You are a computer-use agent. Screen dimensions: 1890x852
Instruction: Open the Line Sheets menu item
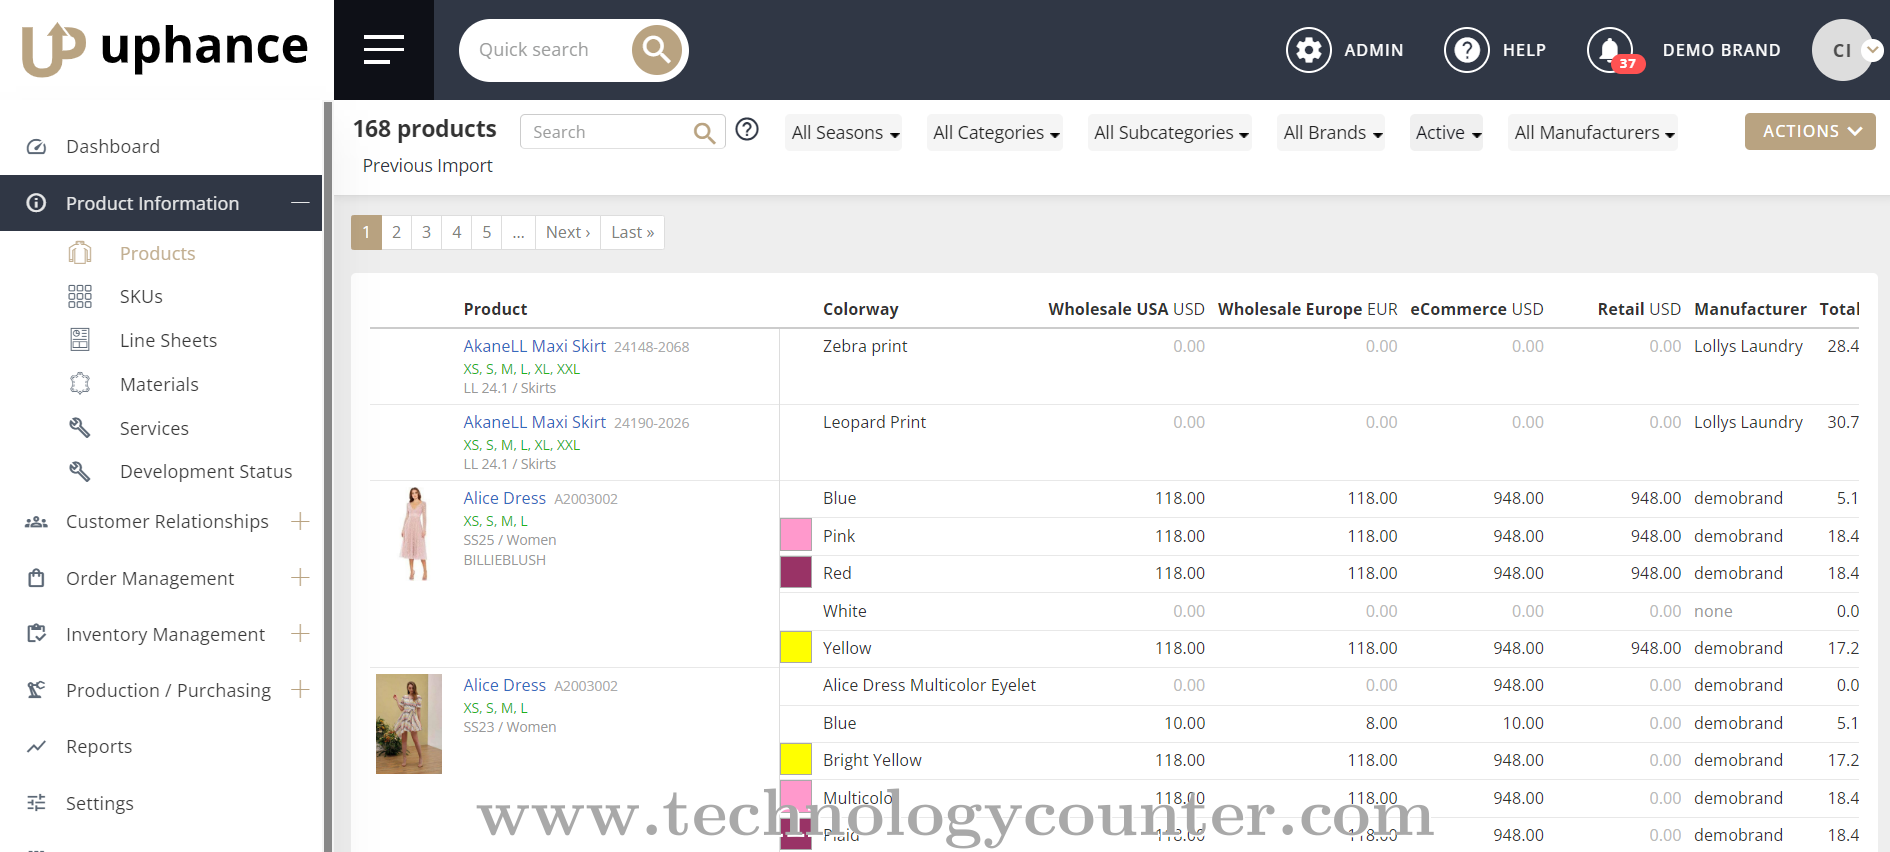click(x=168, y=340)
